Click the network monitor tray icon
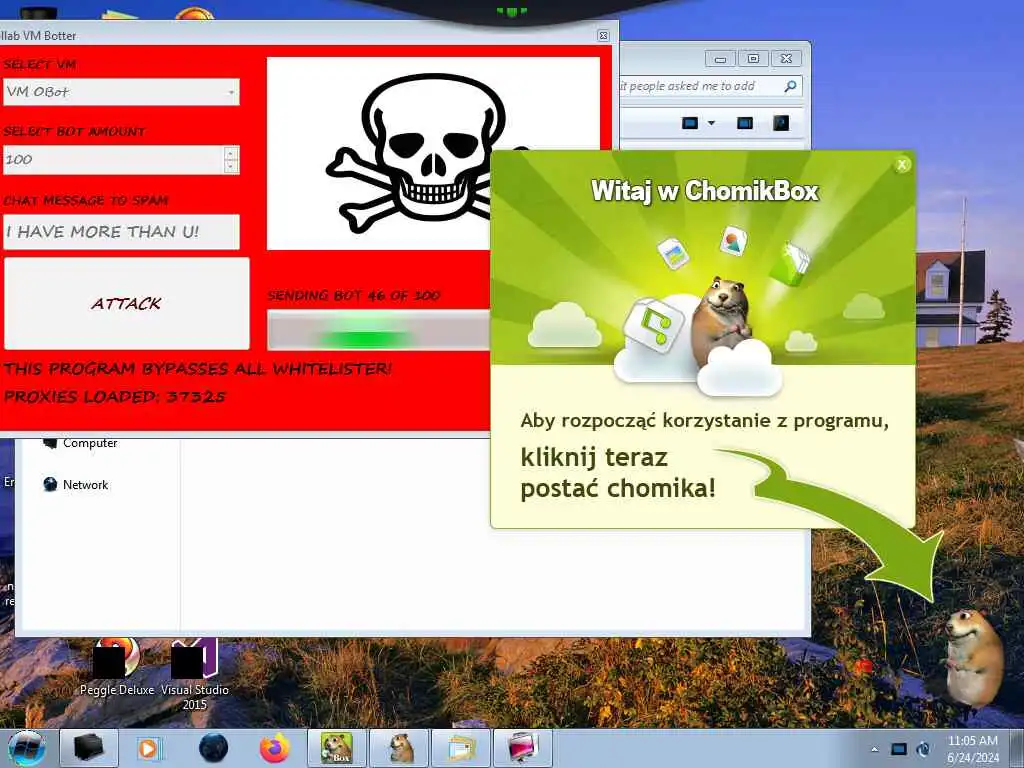The height and width of the screenshot is (768, 1024). pyautogui.click(x=899, y=749)
